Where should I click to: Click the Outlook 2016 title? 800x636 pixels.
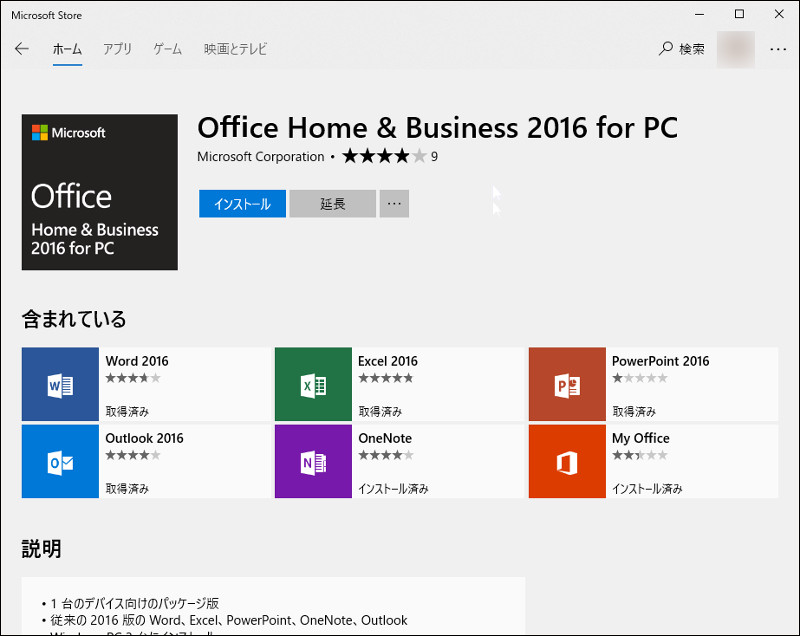[x=144, y=438]
